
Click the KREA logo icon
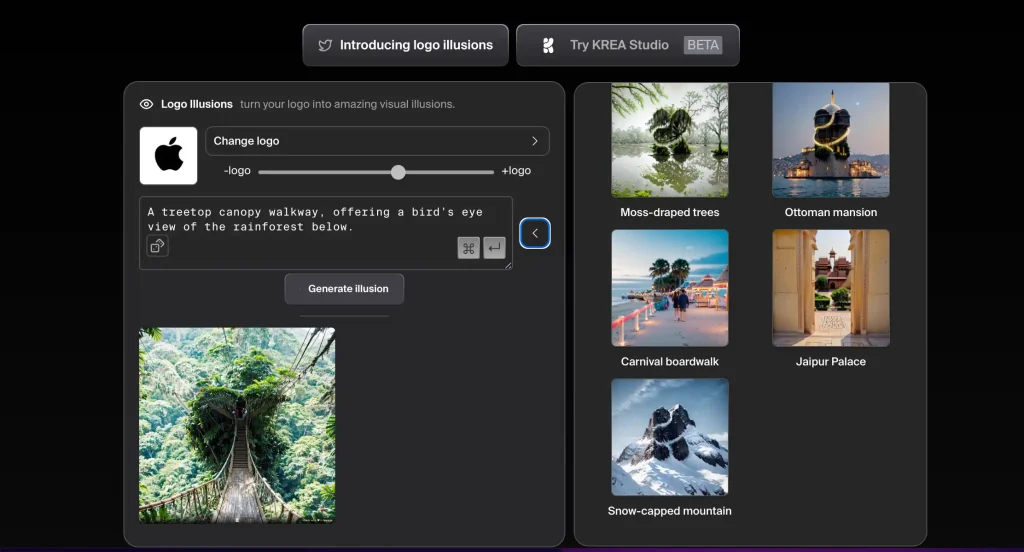549,45
